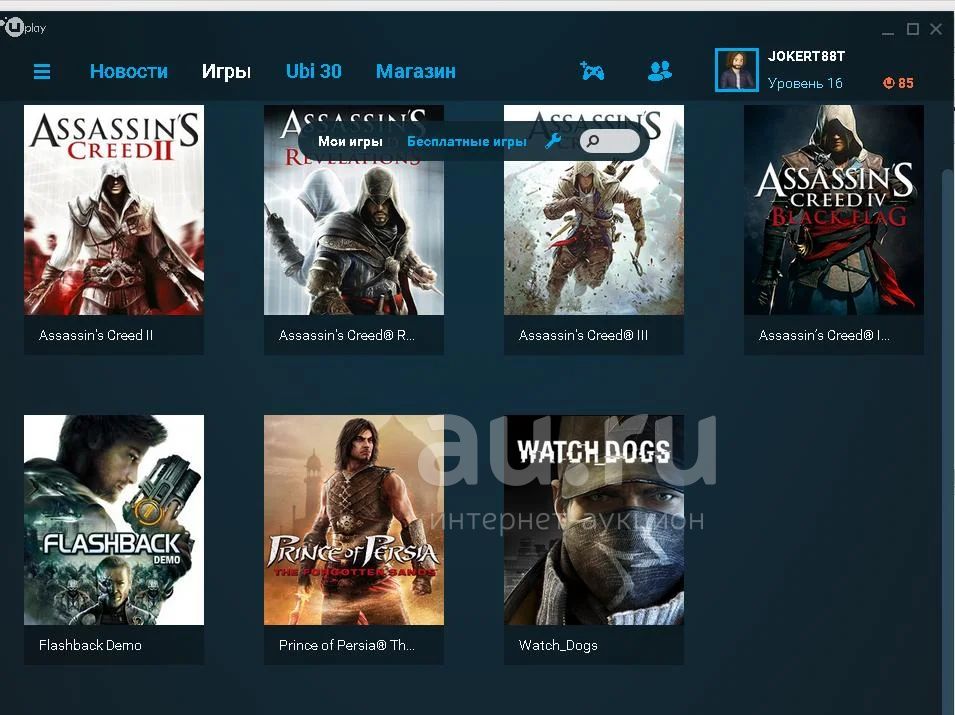The image size is (955, 715).
Task: Click the Uplay logo
Action: pyautogui.click(x=23, y=27)
